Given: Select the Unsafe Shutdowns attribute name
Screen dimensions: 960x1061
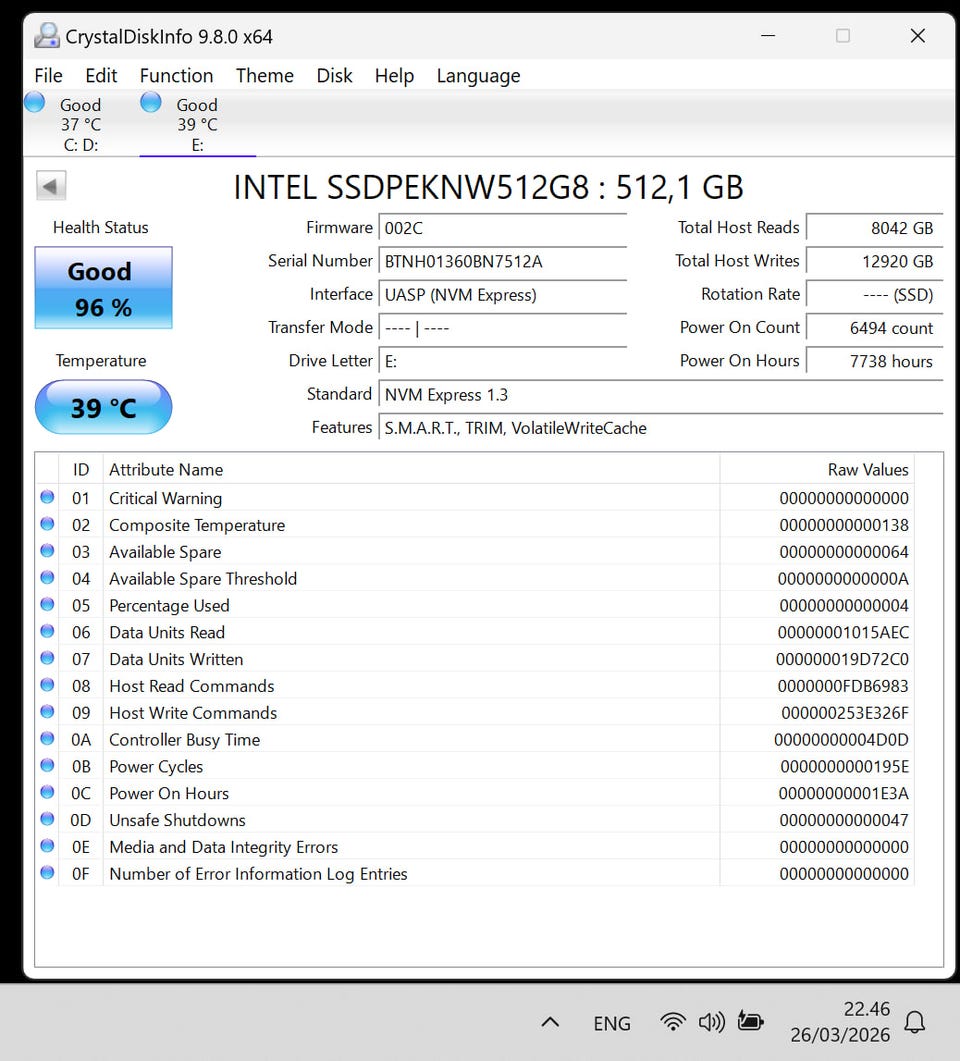Looking at the screenshot, I should point(177,819).
